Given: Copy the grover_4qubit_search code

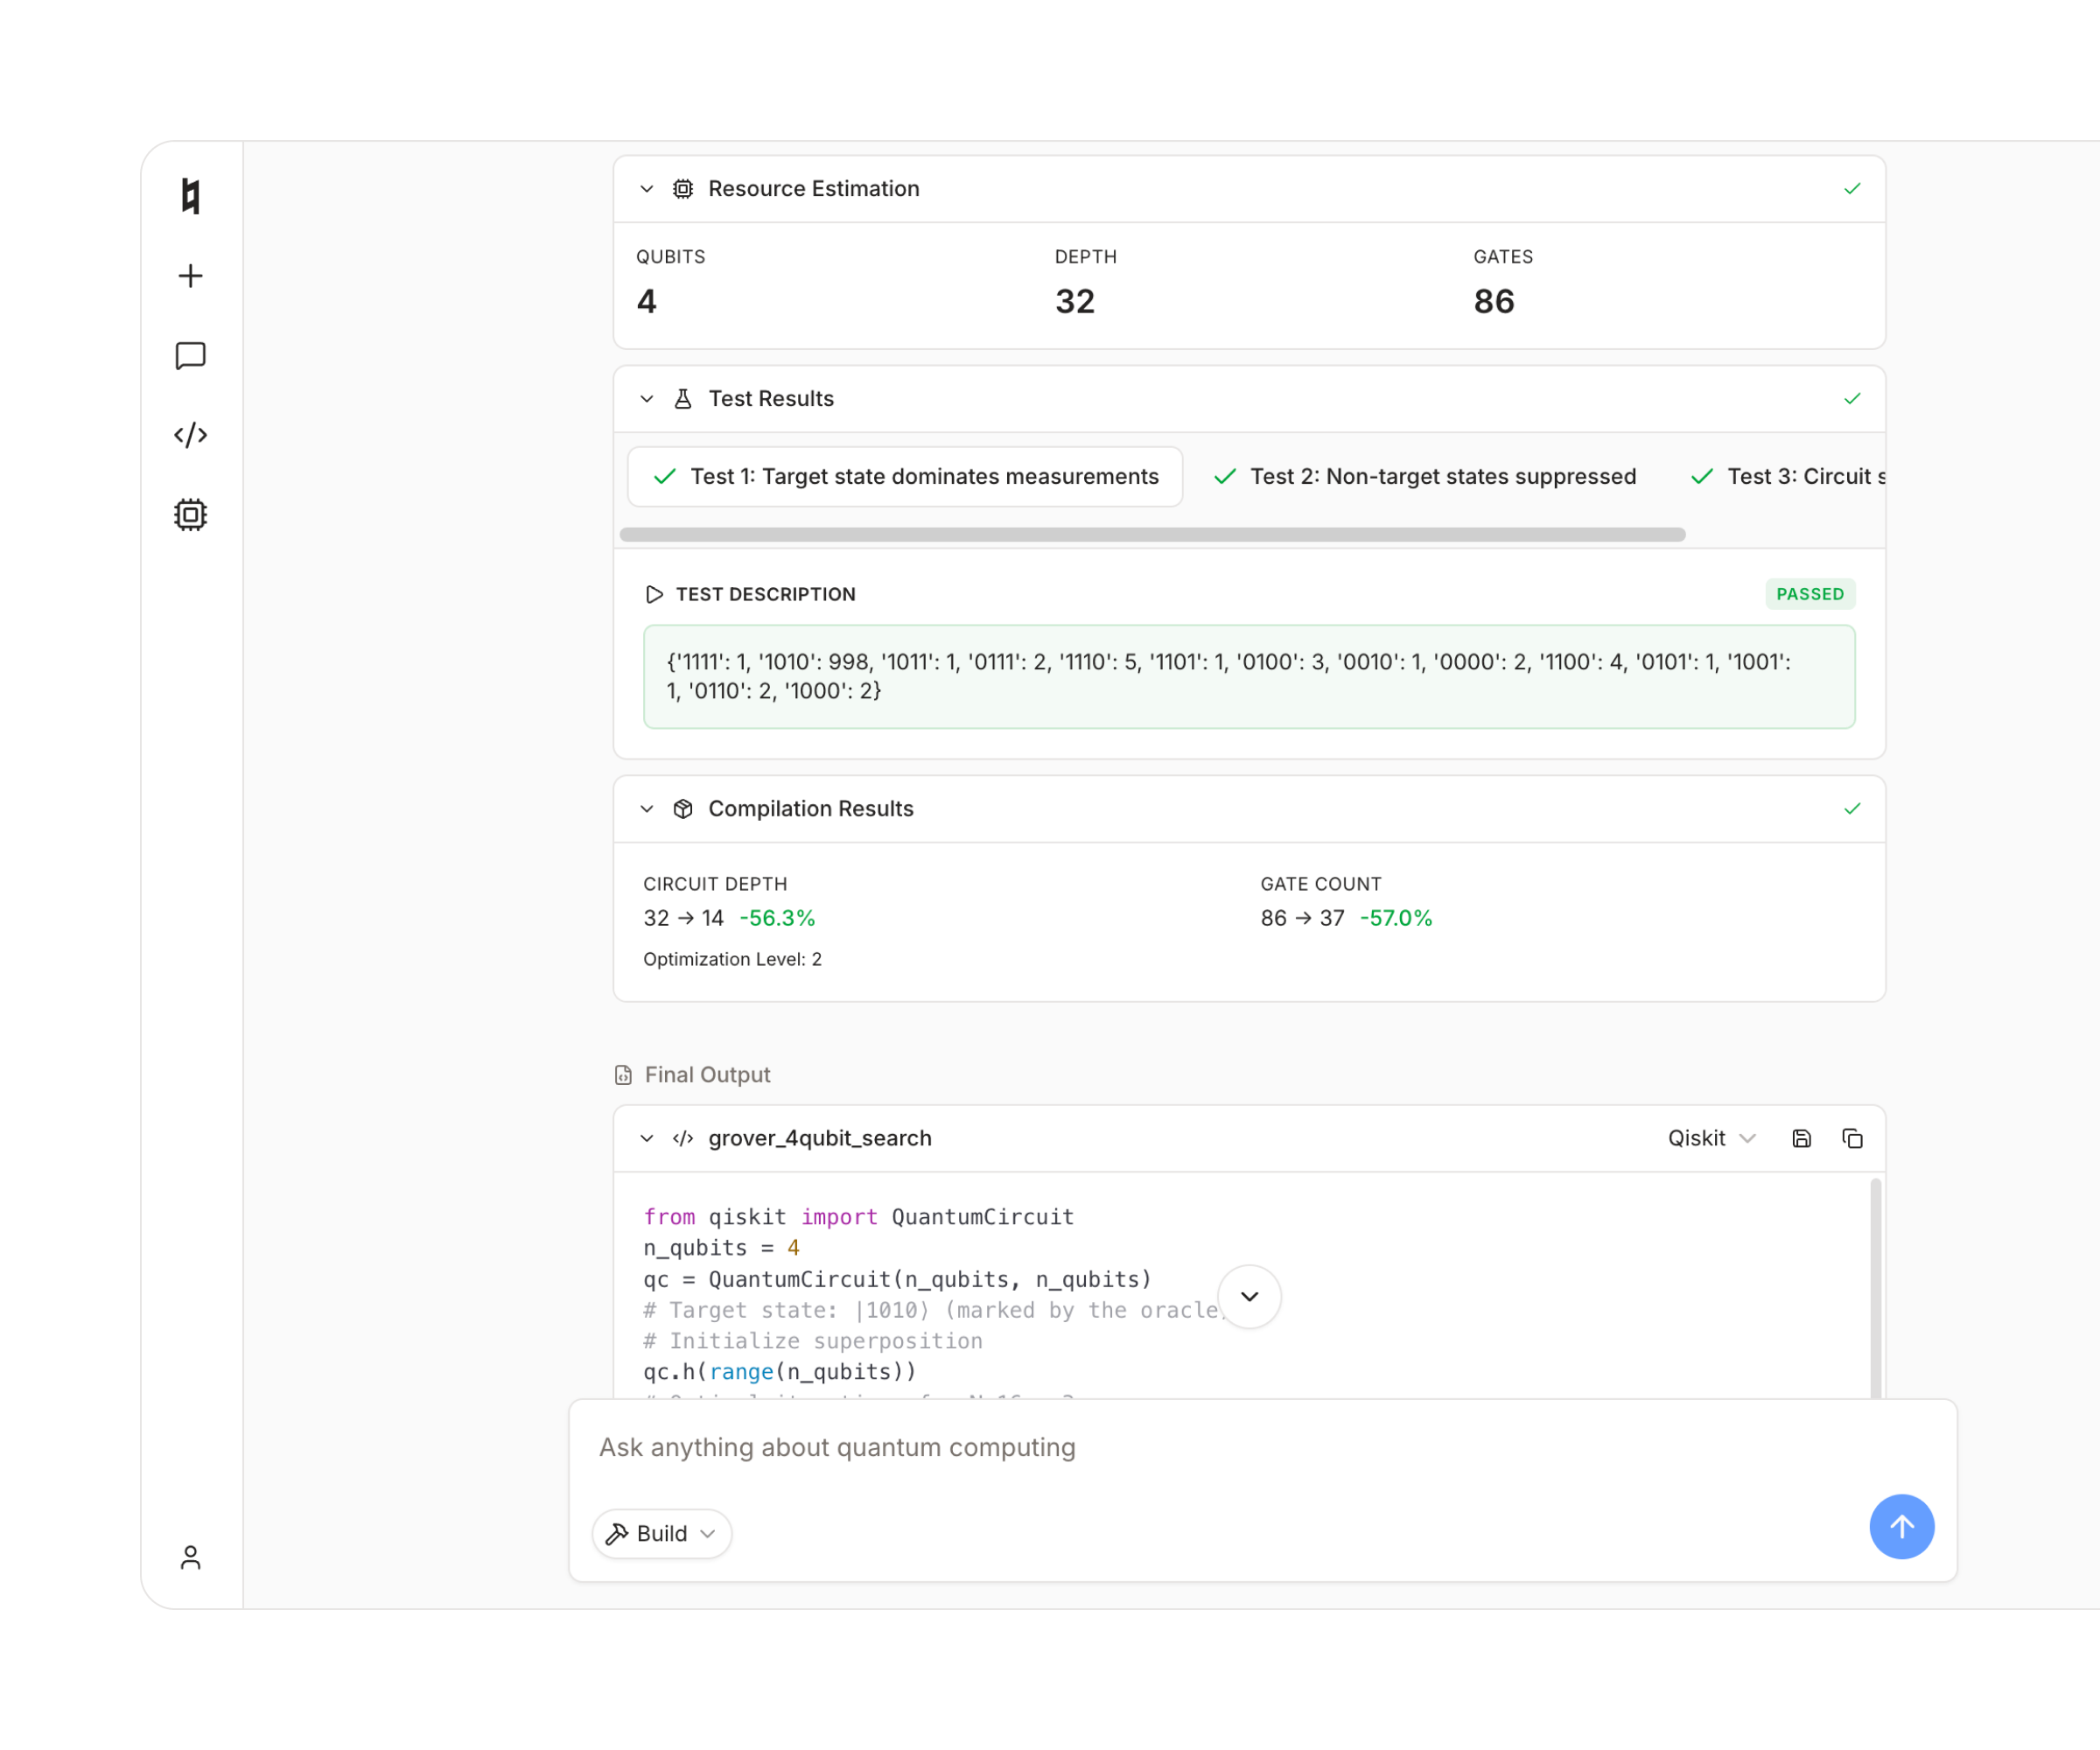Looking at the screenshot, I should pyautogui.click(x=1852, y=1138).
